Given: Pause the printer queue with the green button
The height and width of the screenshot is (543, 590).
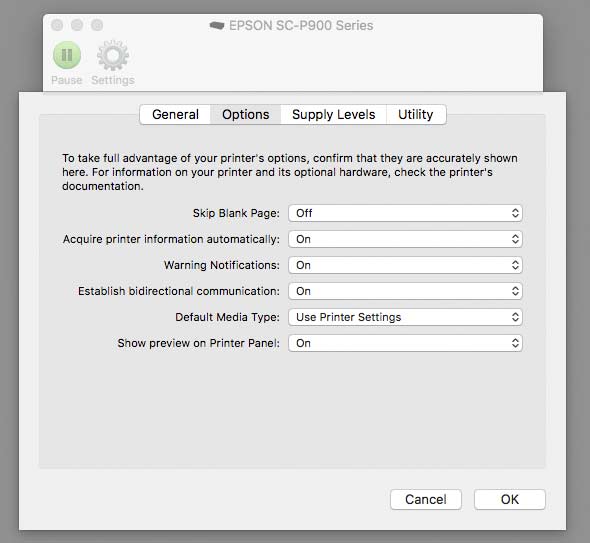Looking at the screenshot, I should [67, 55].
